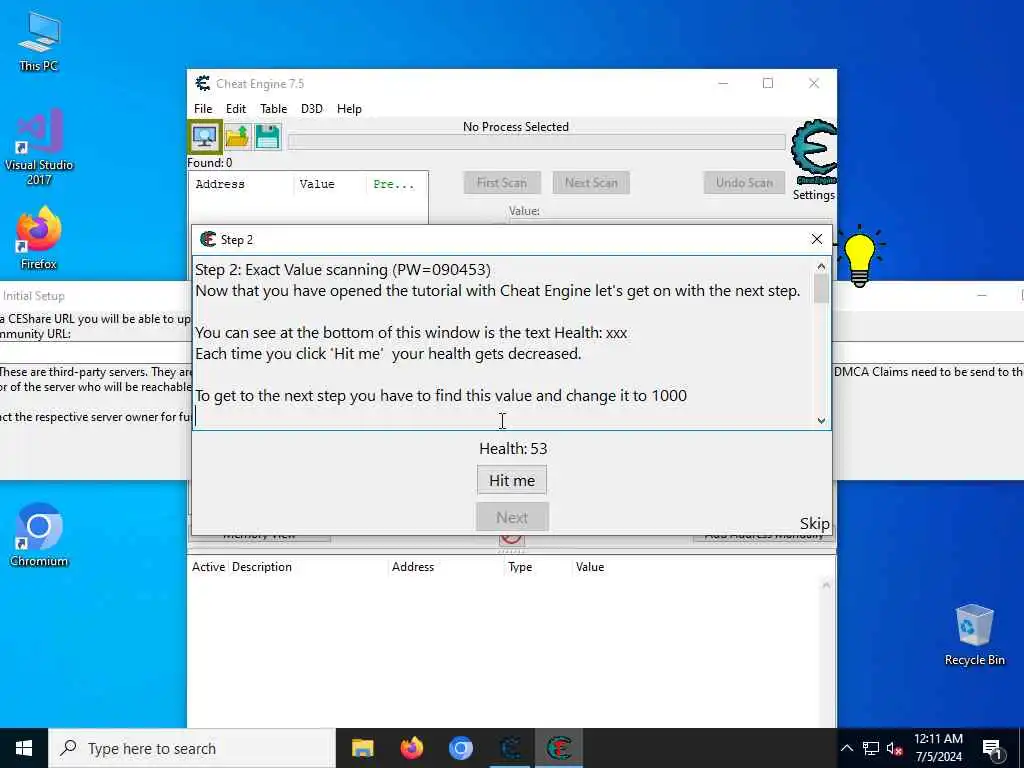
Task: Click the yellow light bulb hint icon
Action: click(x=859, y=257)
